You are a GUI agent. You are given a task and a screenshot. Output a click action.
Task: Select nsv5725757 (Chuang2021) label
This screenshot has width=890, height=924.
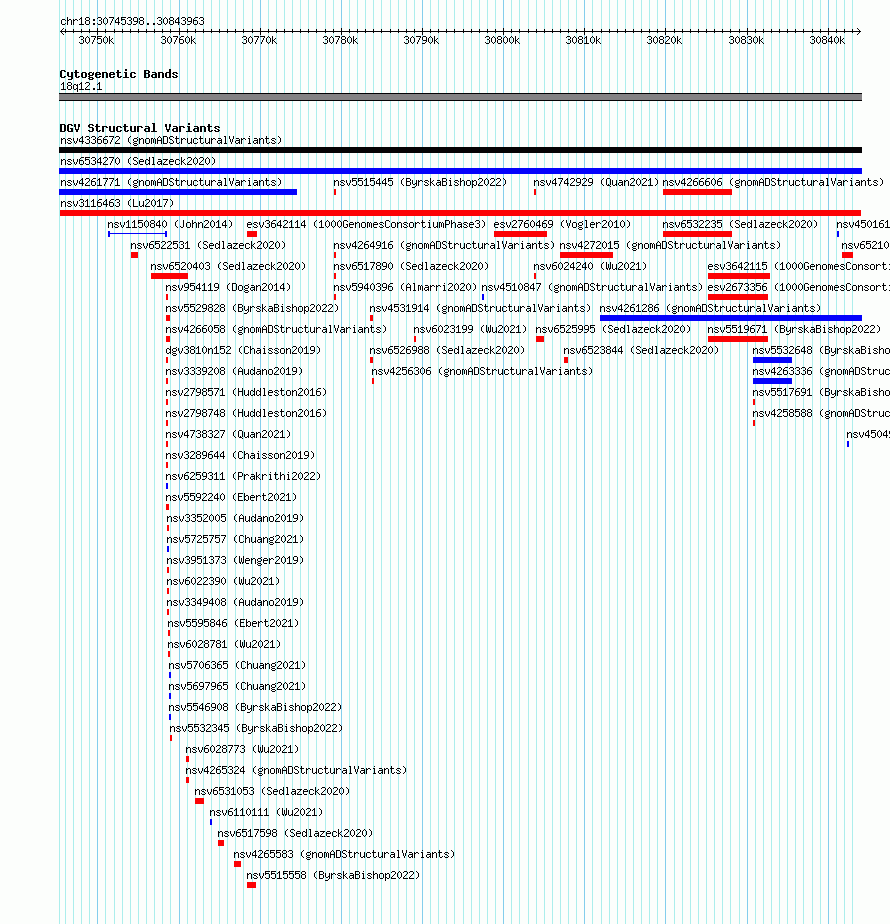(235, 540)
